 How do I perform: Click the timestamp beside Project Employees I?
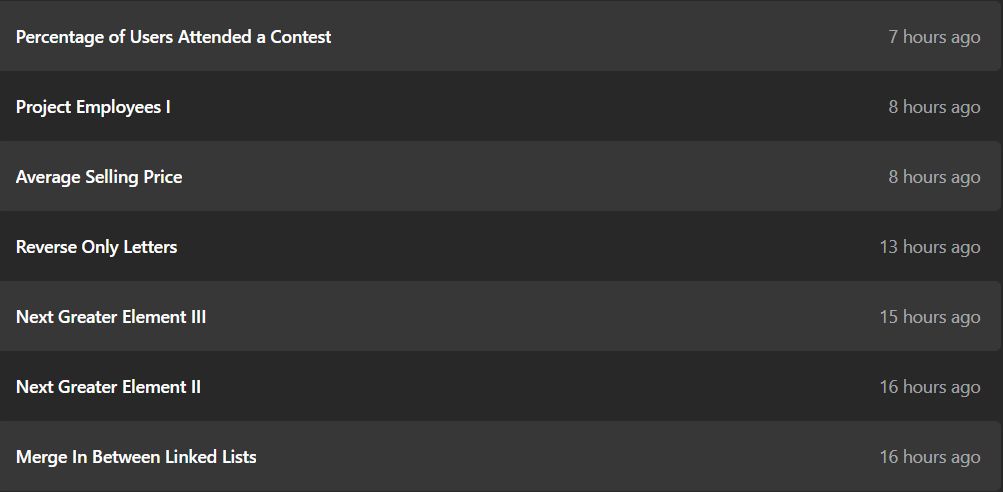click(934, 107)
